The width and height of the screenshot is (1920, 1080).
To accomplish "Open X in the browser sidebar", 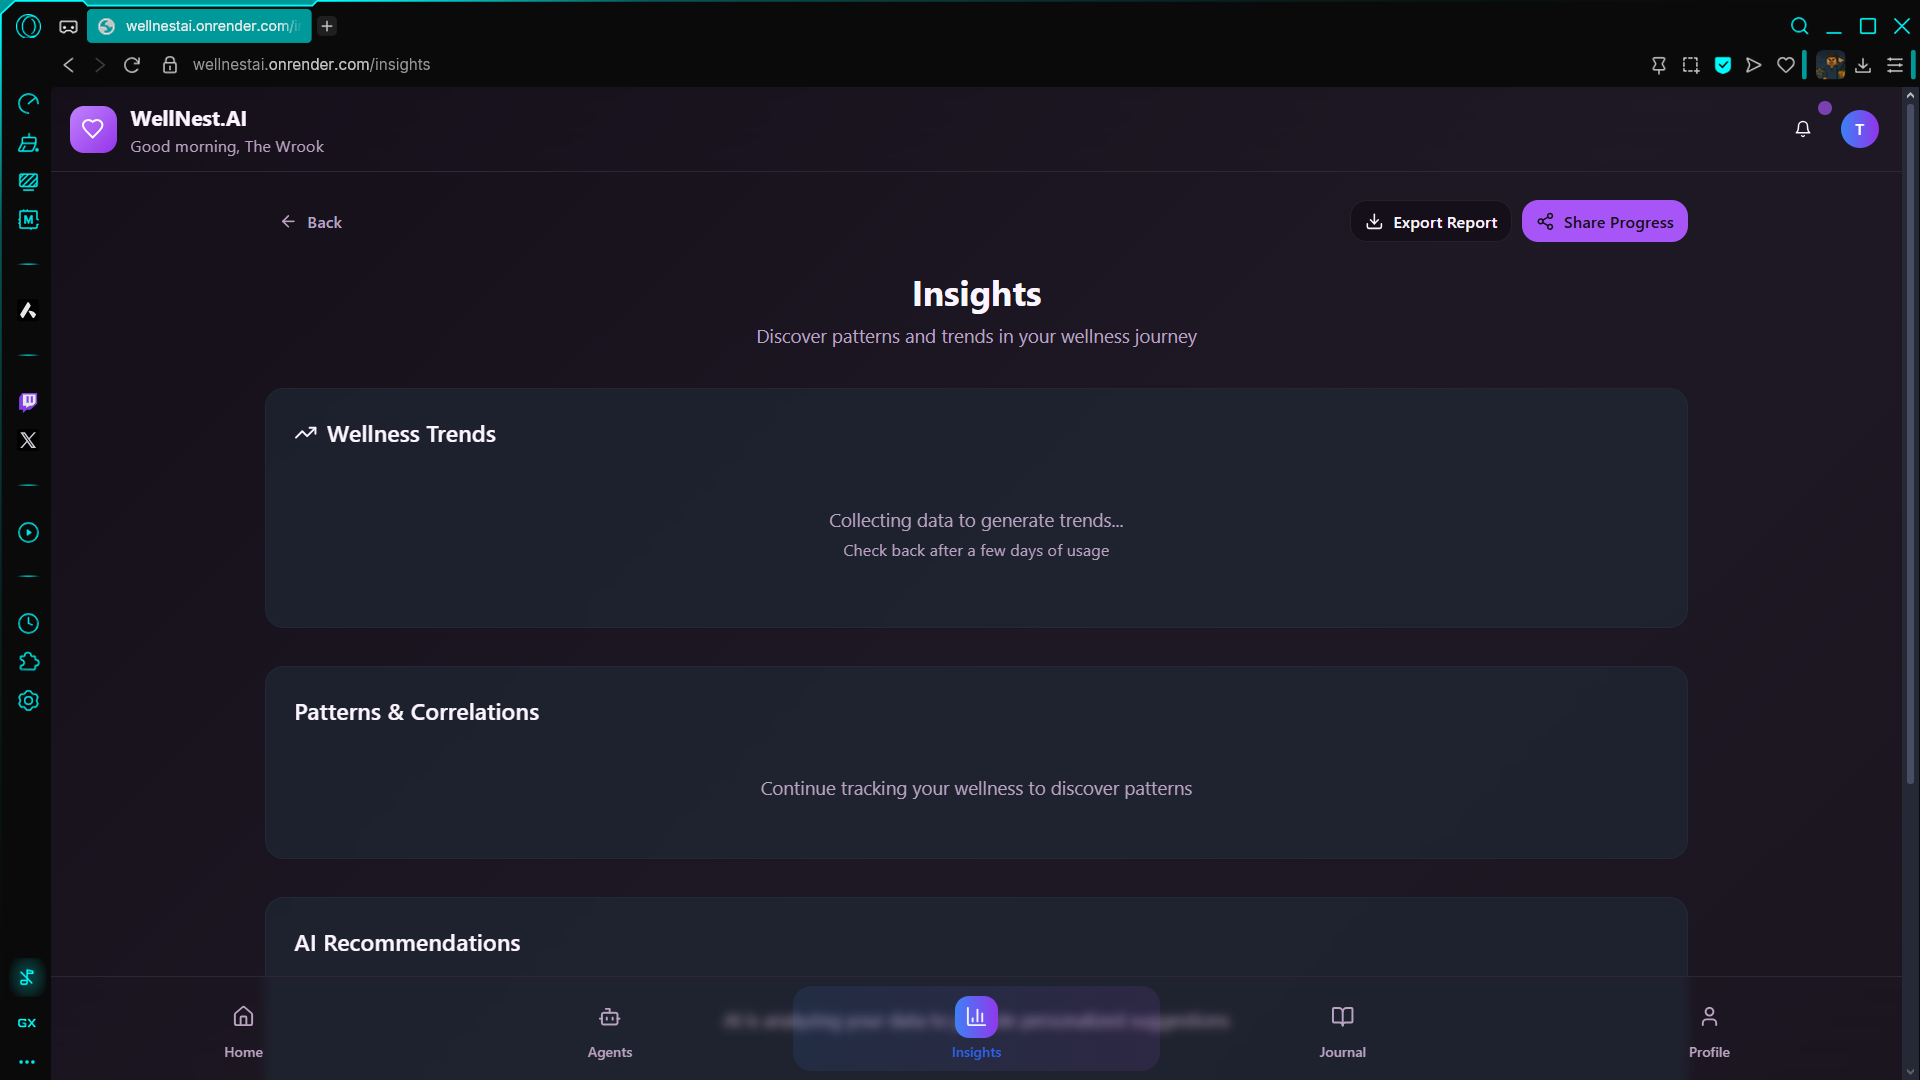I will click(x=28, y=440).
